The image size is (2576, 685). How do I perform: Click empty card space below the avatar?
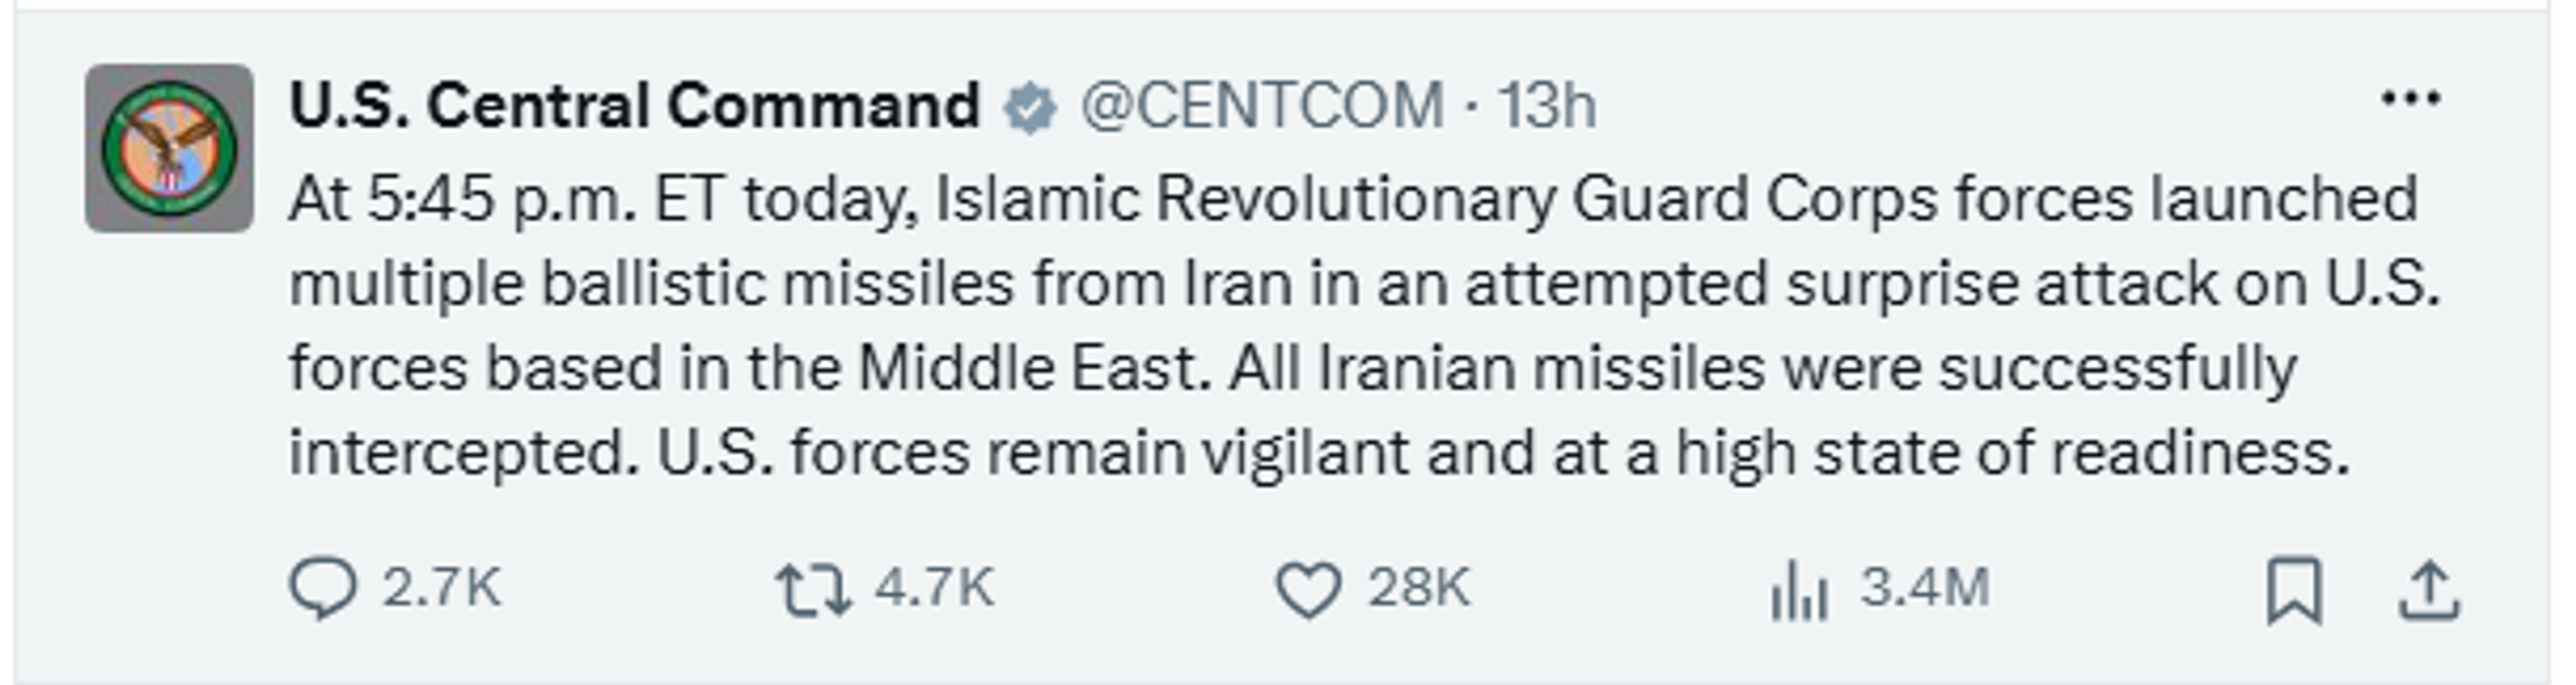(169, 420)
